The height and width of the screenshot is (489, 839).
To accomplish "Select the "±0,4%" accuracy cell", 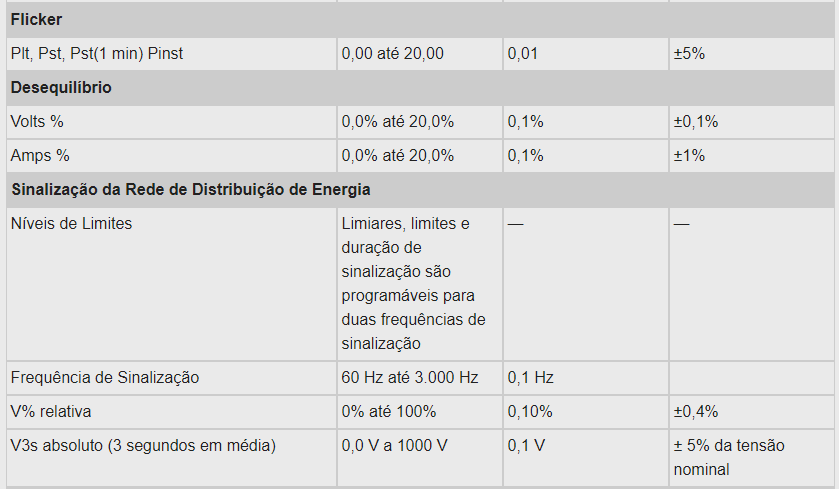I will [696, 412].
